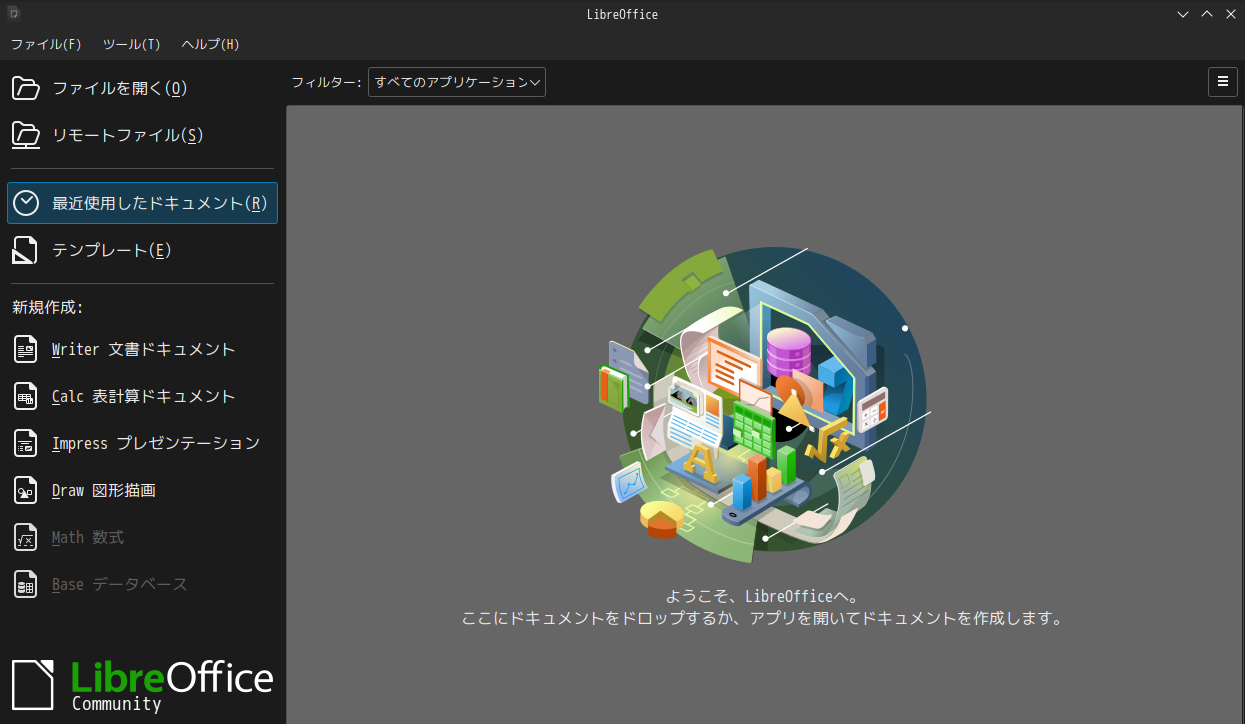Click the 新規作成: heading text
The height and width of the screenshot is (724, 1245).
click(47, 307)
